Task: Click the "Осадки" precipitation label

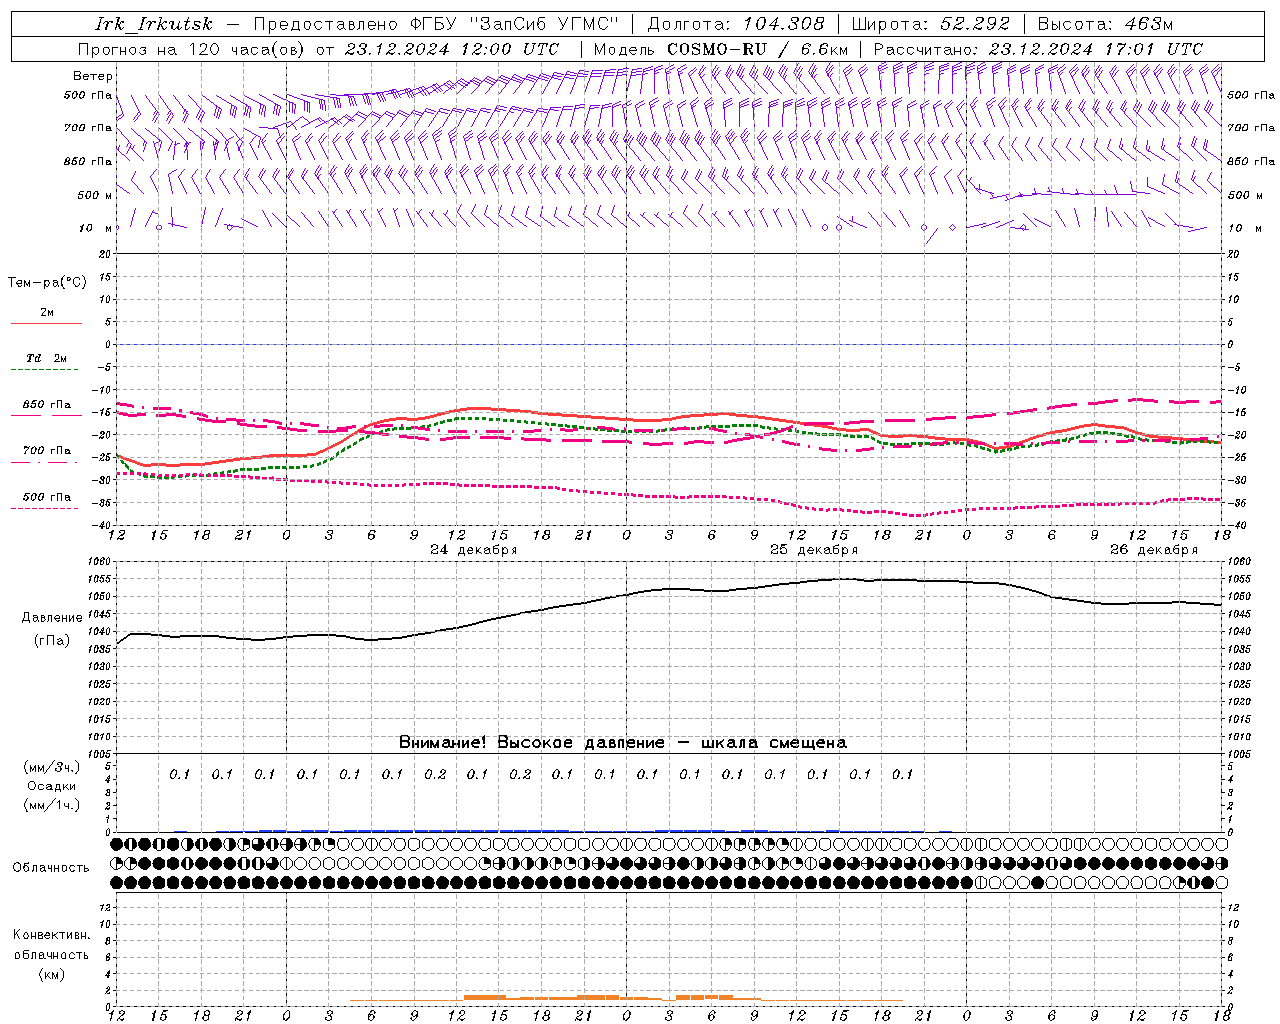Action: pyautogui.click(x=51, y=786)
